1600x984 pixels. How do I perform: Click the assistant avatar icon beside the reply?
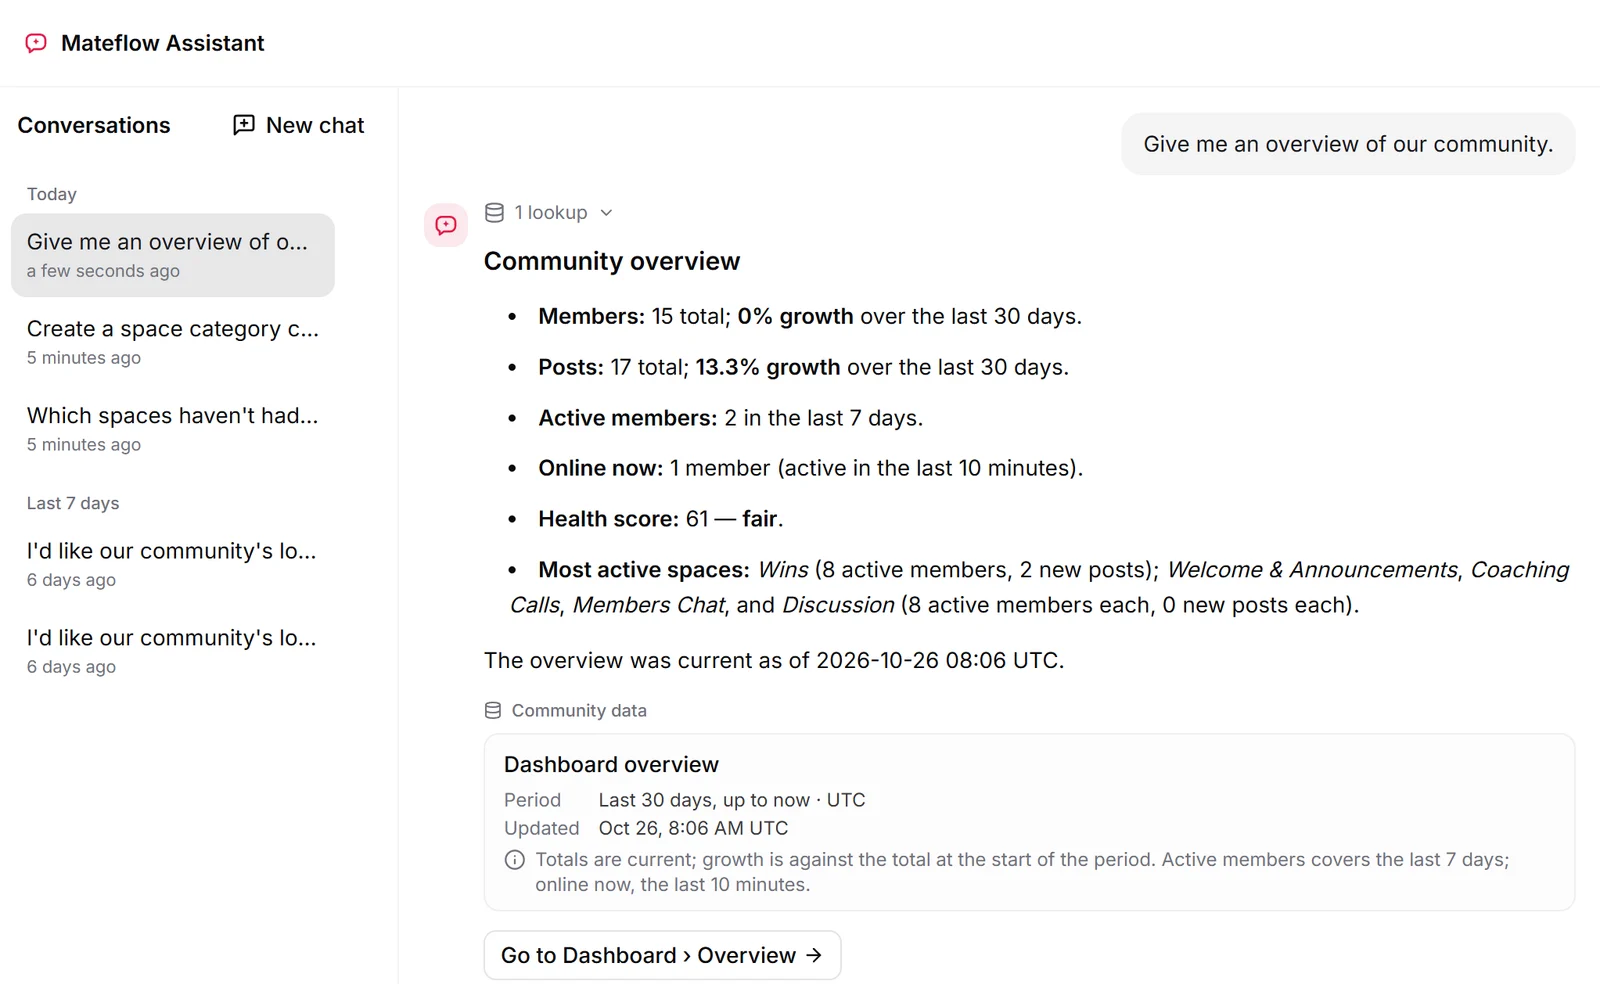click(446, 225)
